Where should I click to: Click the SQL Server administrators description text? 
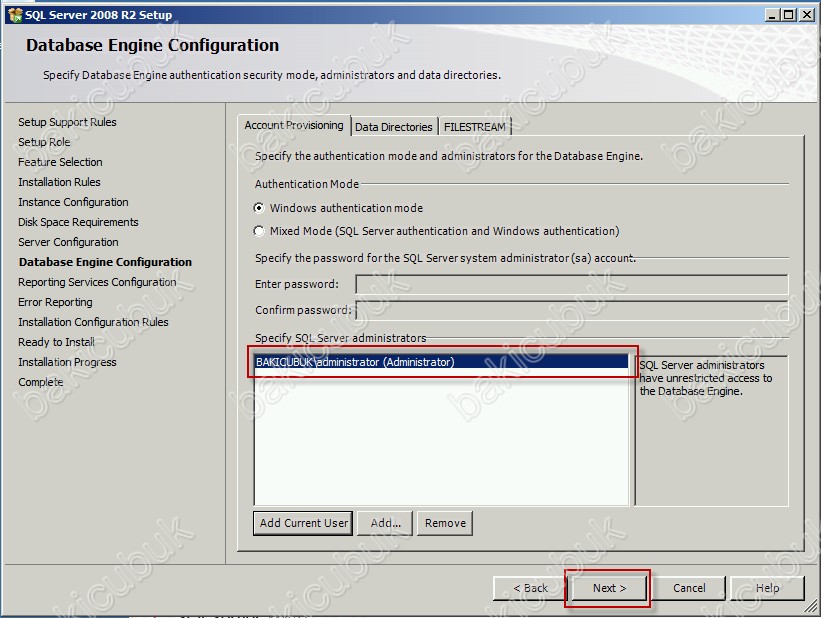pos(705,378)
